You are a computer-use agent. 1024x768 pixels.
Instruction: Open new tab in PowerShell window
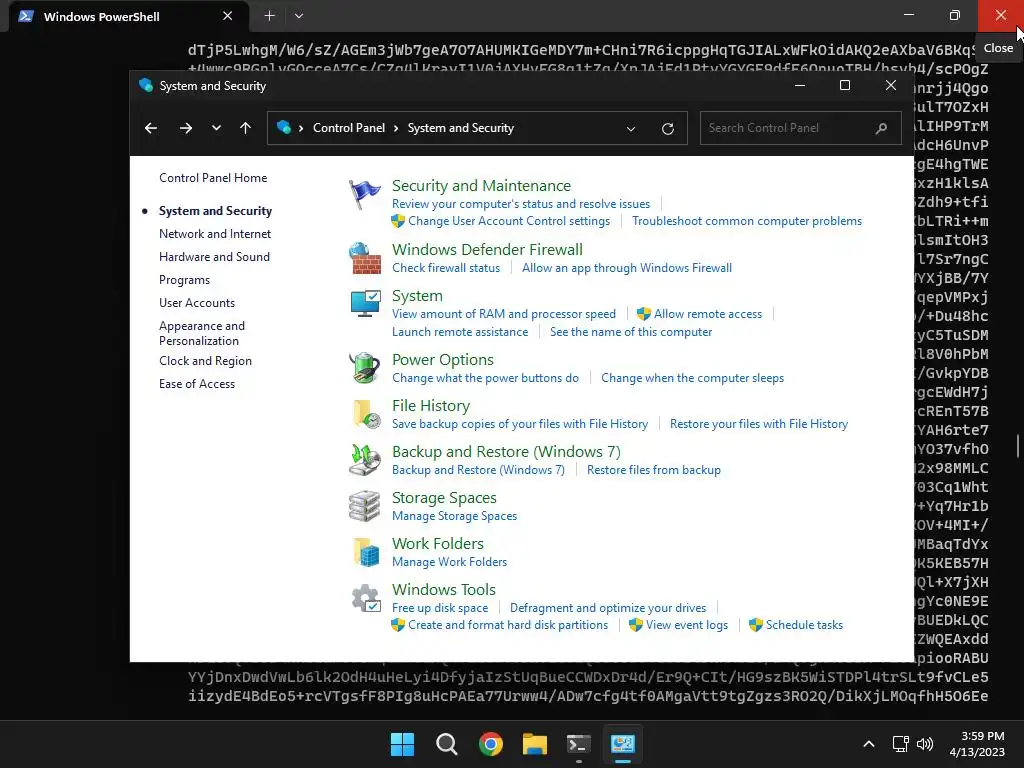point(269,16)
